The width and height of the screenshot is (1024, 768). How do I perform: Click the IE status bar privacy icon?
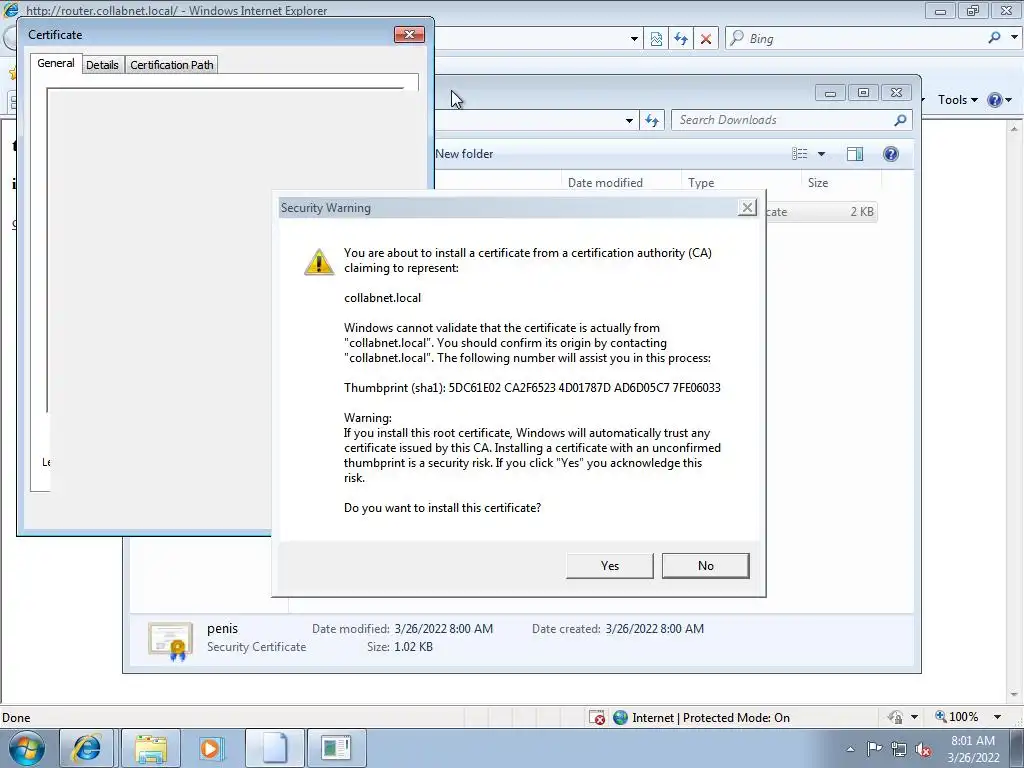[x=895, y=717]
